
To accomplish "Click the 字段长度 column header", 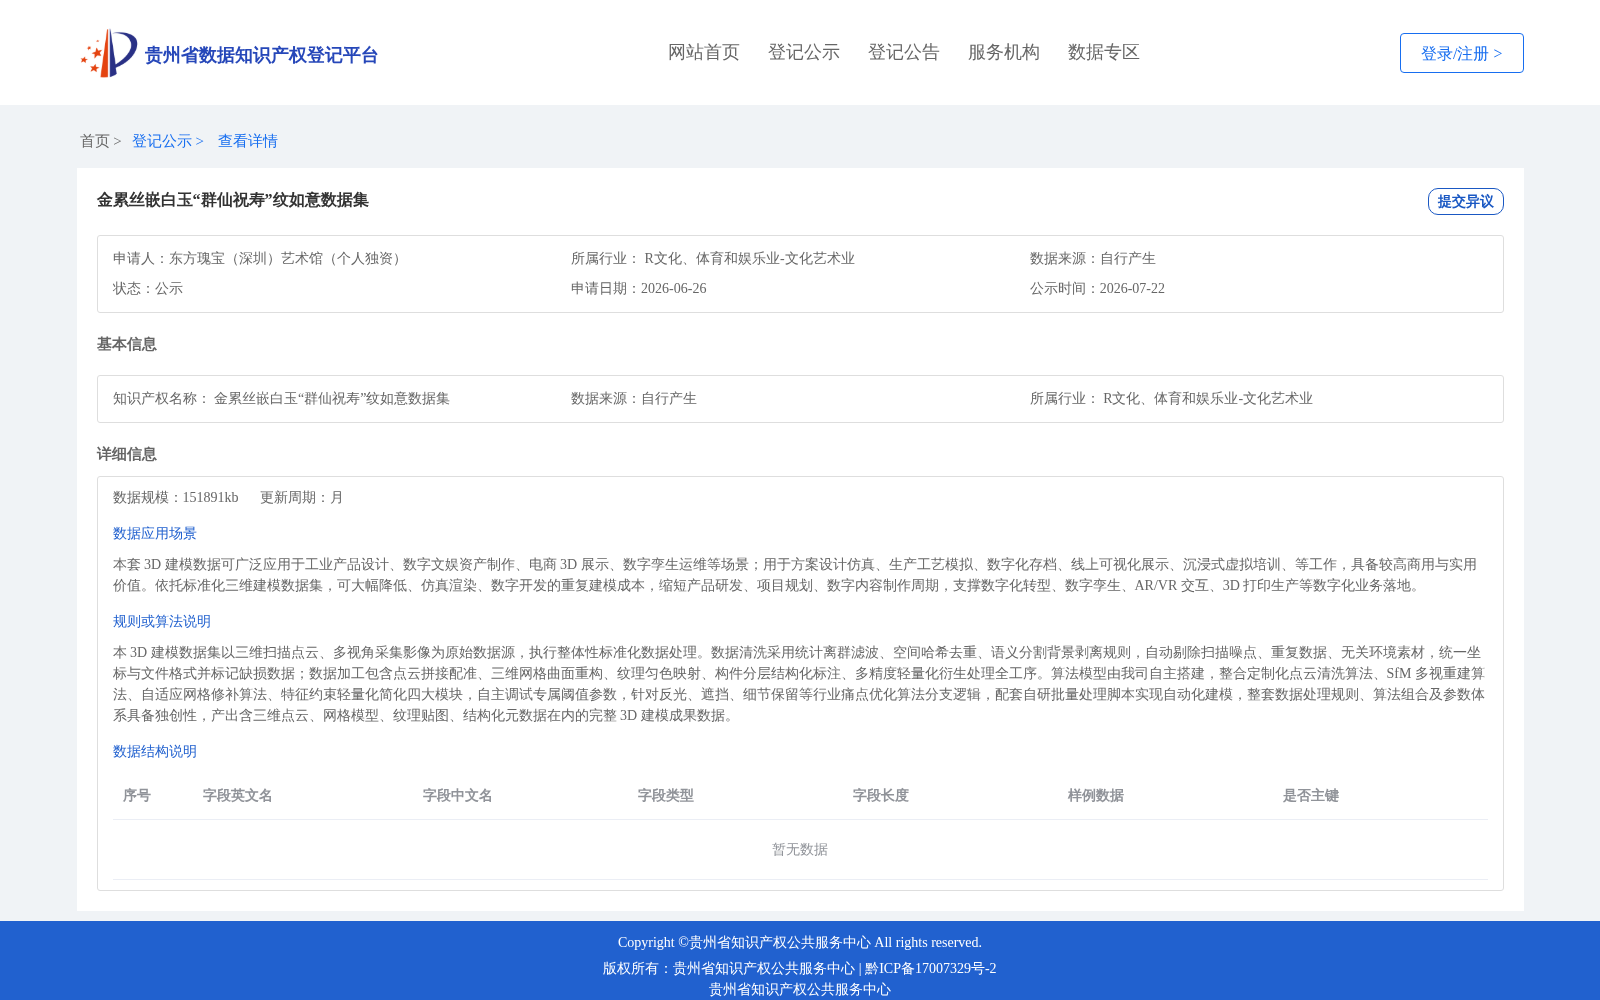I will coord(881,795).
